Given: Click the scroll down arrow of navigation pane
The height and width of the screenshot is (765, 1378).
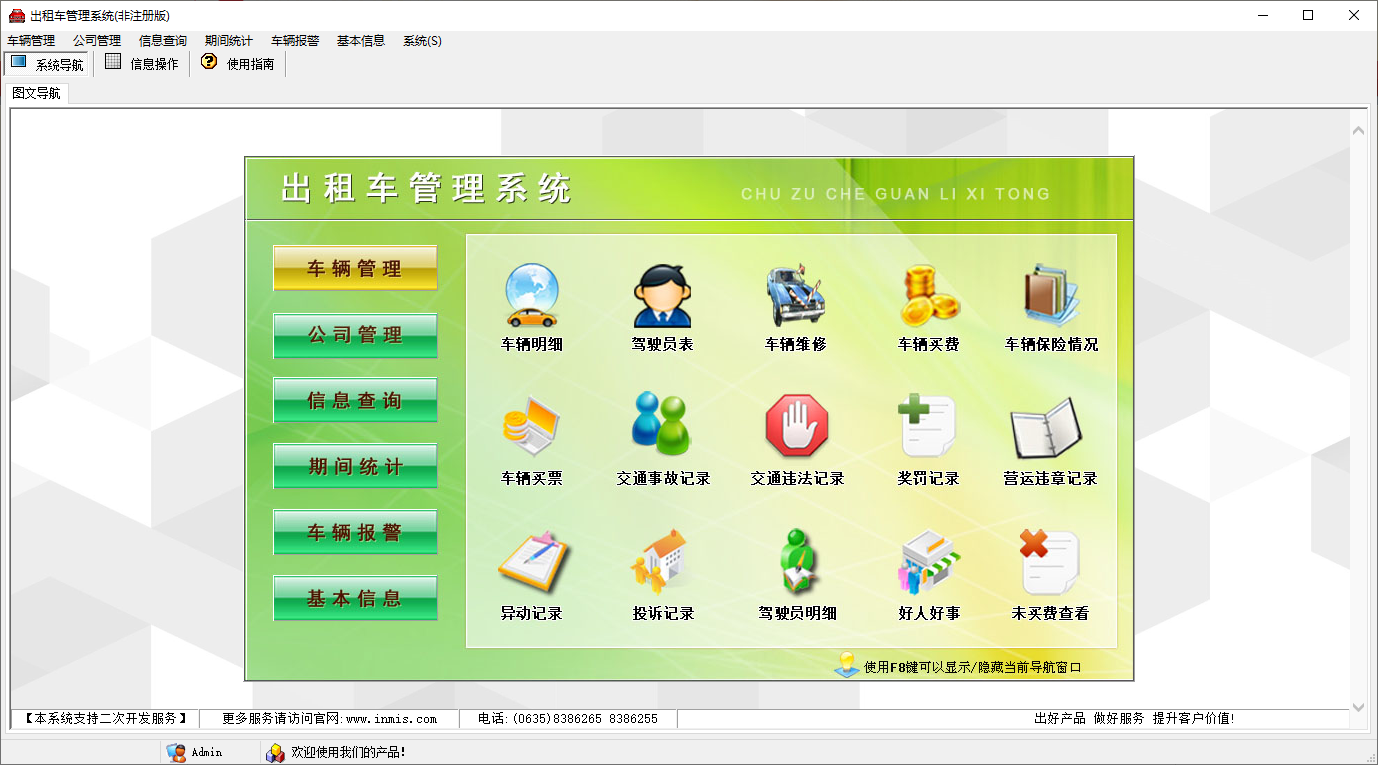Looking at the screenshot, I should pos(1358,707).
